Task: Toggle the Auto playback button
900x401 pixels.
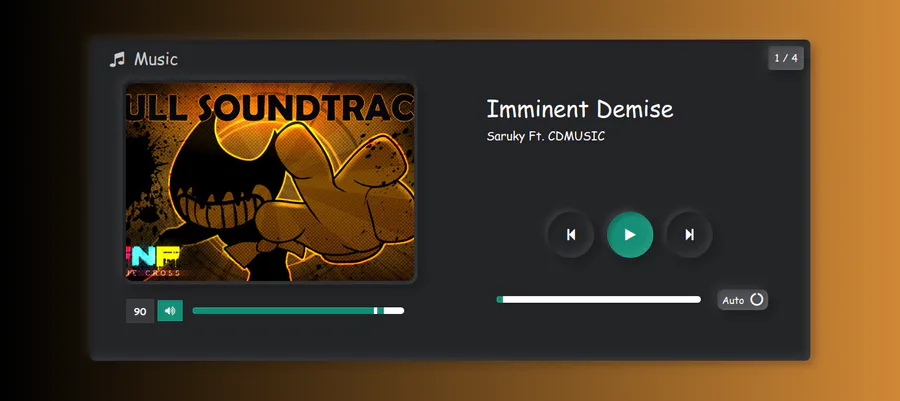Action: click(x=742, y=299)
